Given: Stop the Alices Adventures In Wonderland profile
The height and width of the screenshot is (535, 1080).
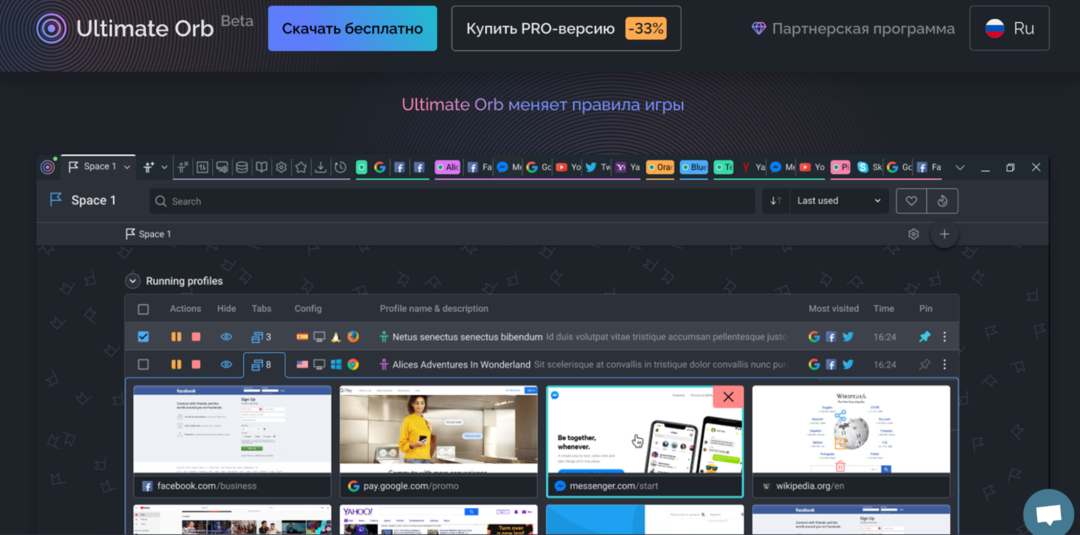Looking at the screenshot, I should click(x=196, y=364).
